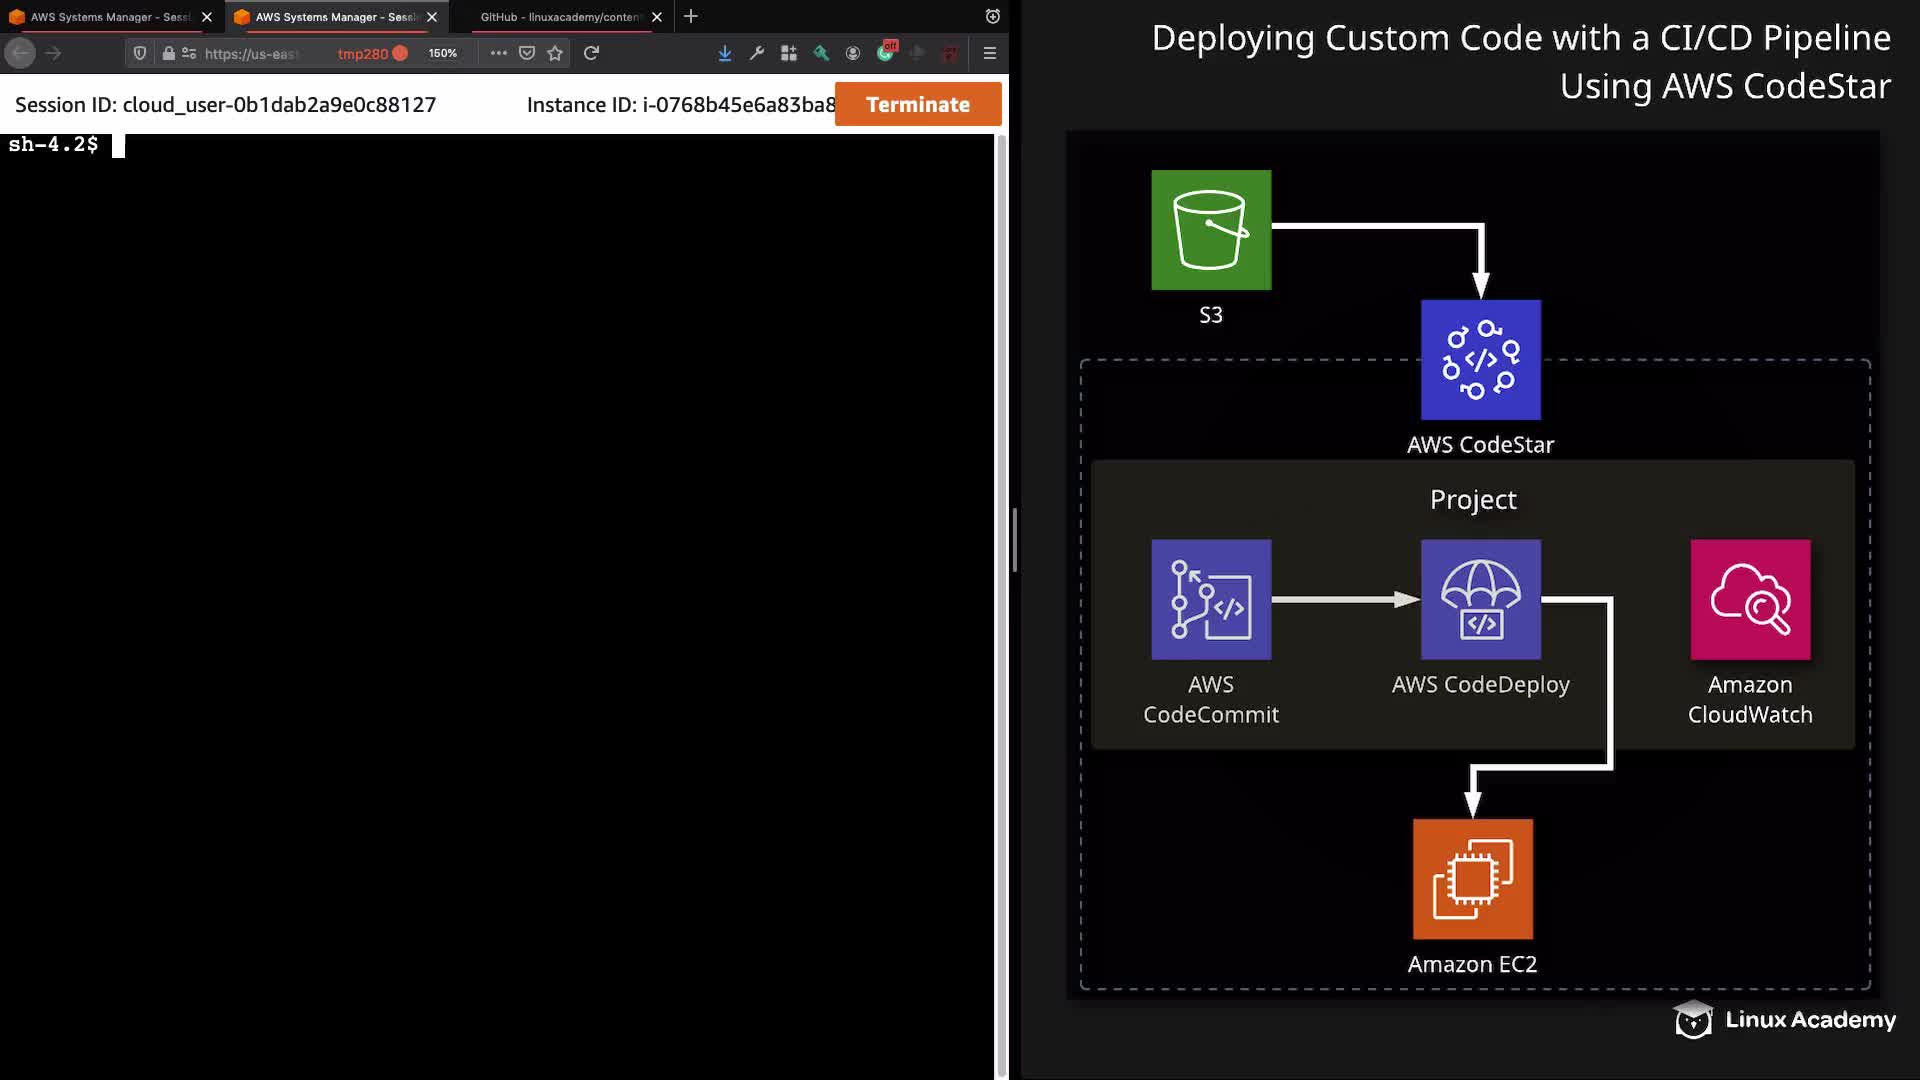1920x1080 pixels.
Task: Reload the current page
Action: 591,53
